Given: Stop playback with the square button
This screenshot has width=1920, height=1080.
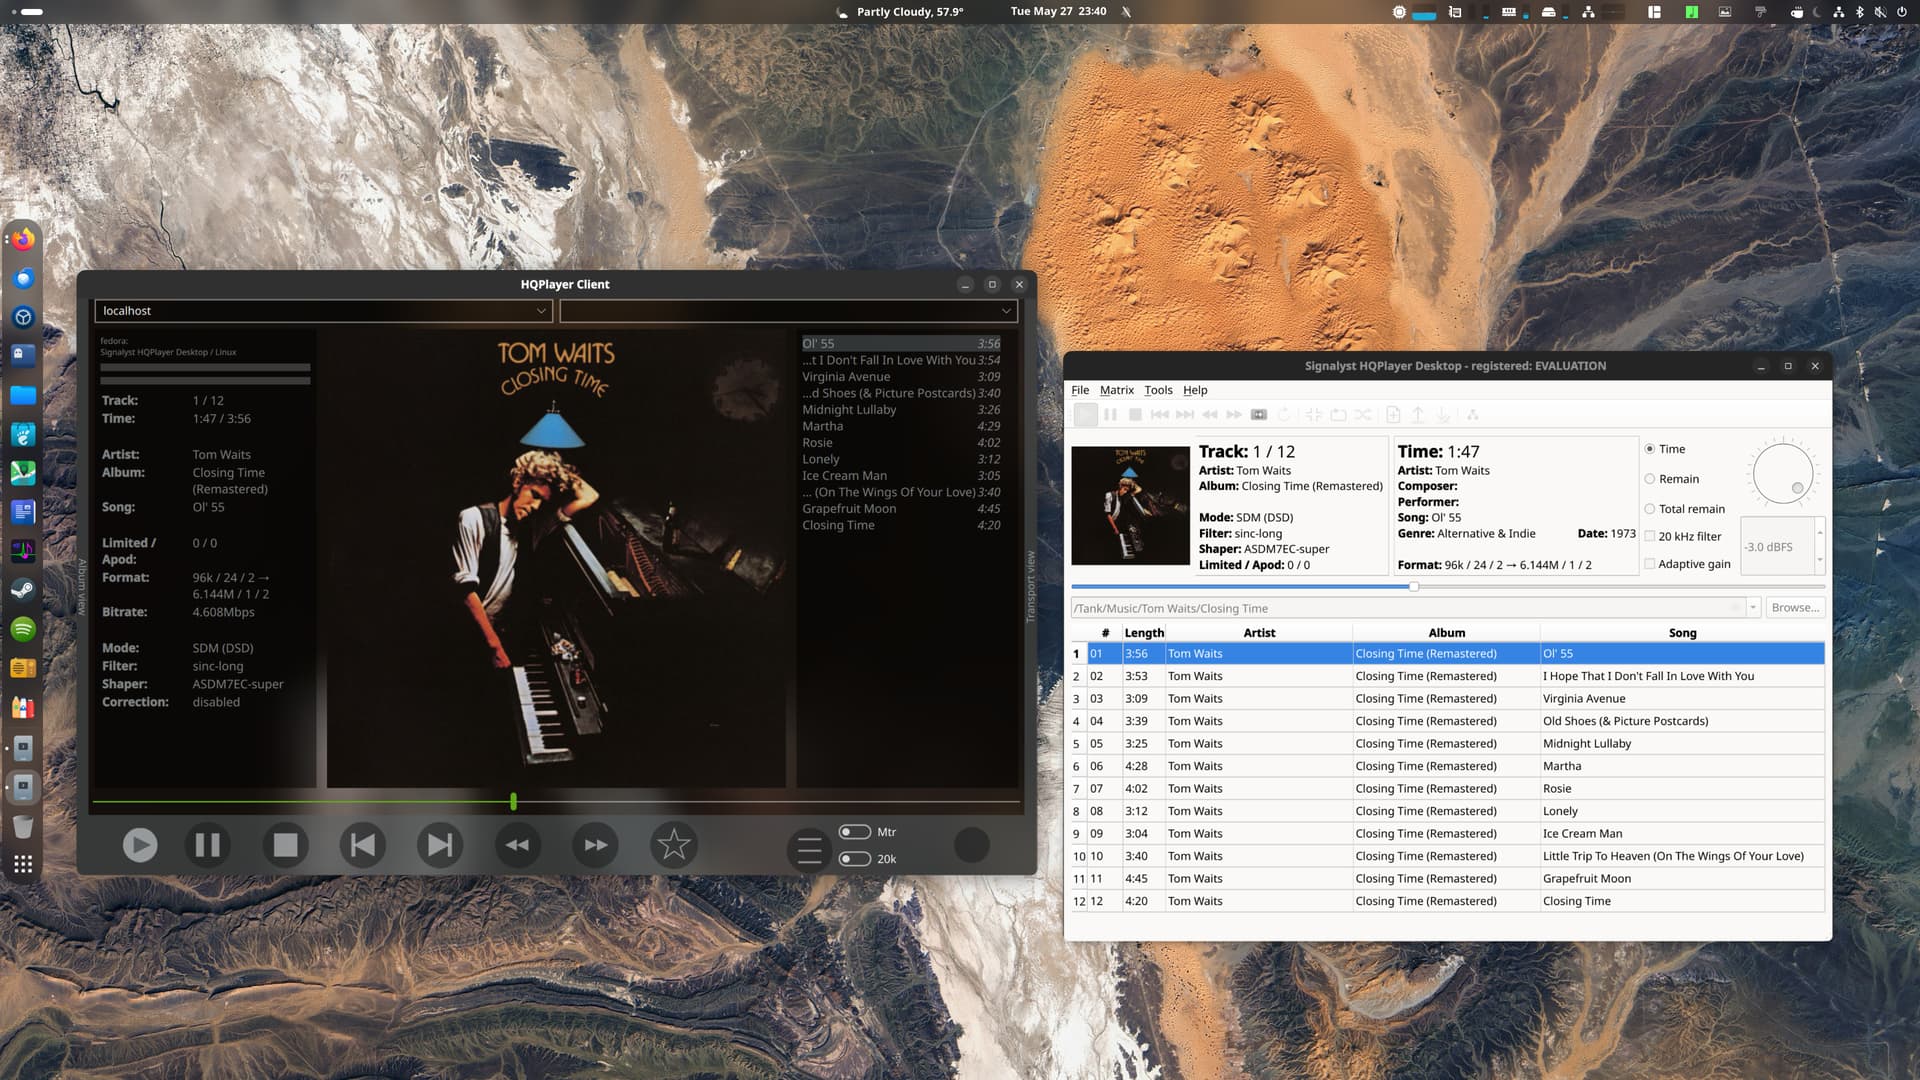Looking at the screenshot, I should [x=285, y=845].
